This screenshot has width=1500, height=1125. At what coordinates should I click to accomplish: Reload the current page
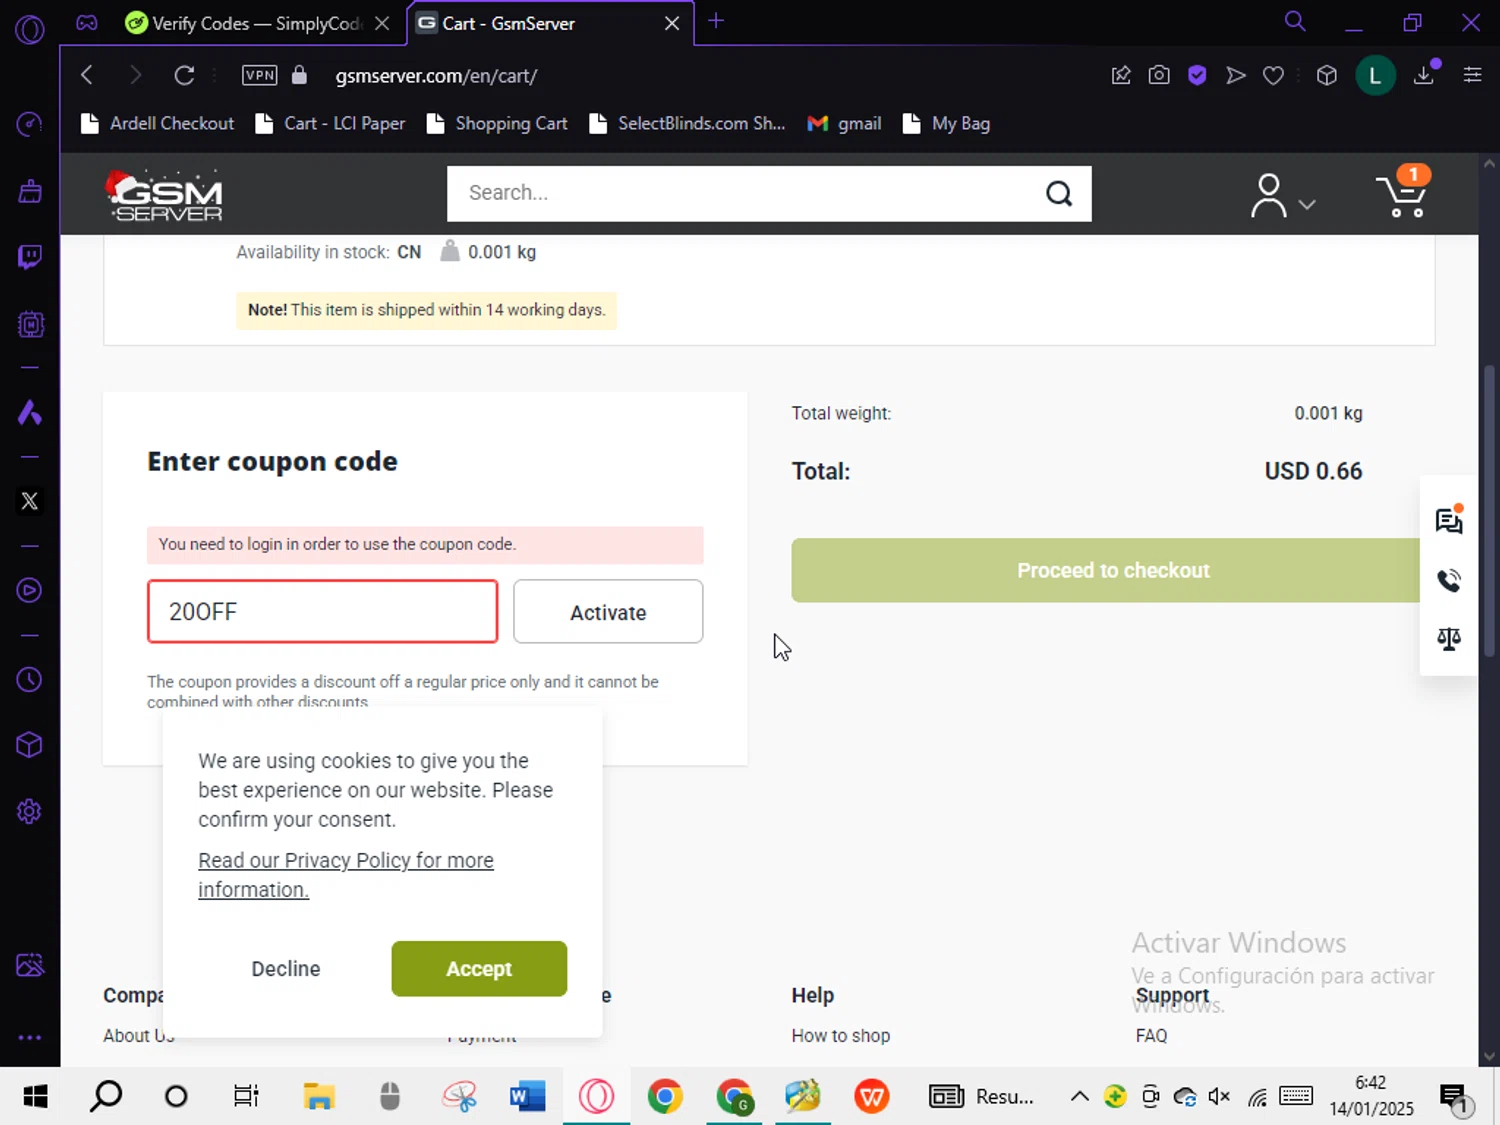(184, 75)
